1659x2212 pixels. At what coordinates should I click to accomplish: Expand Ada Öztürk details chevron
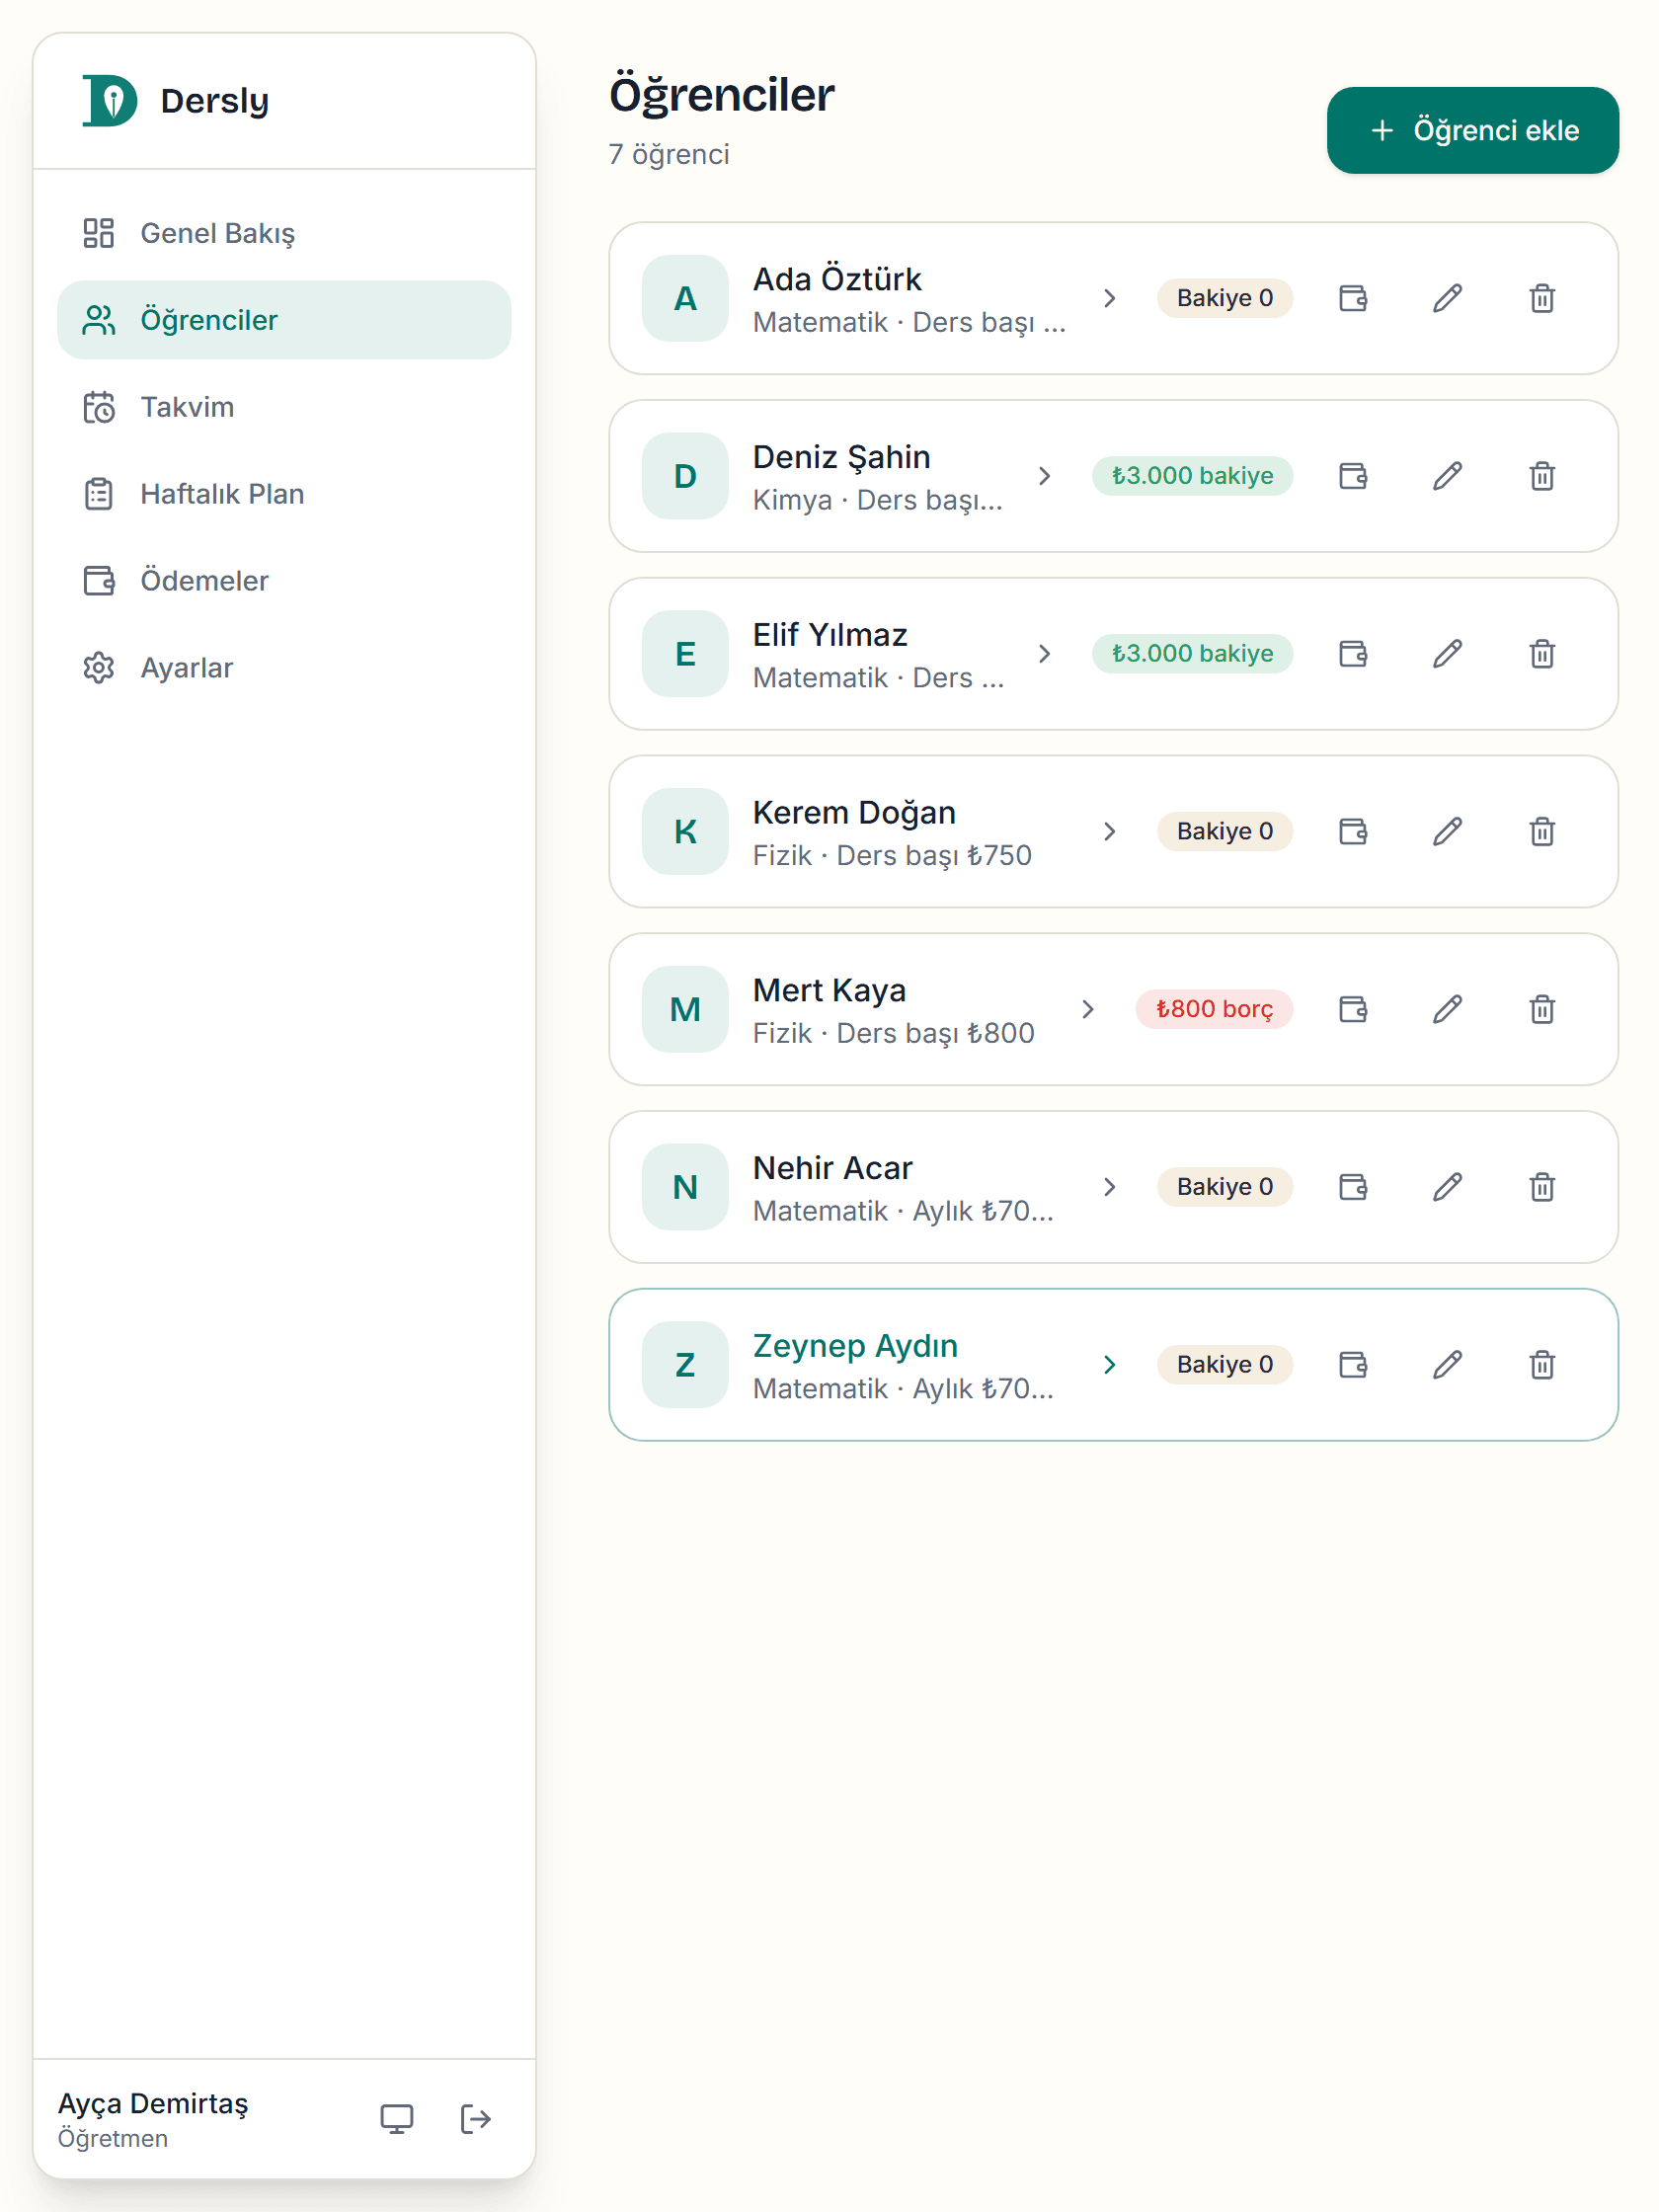(x=1109, y=298)
